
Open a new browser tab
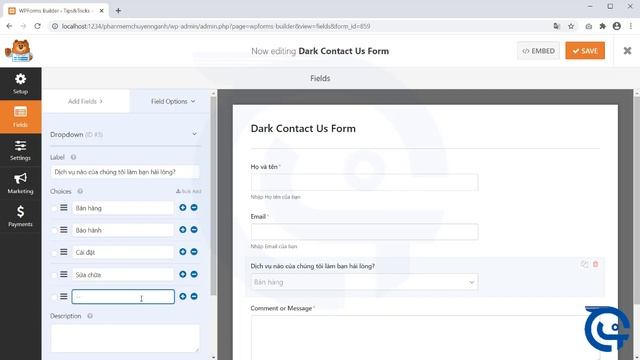[118, 11]
